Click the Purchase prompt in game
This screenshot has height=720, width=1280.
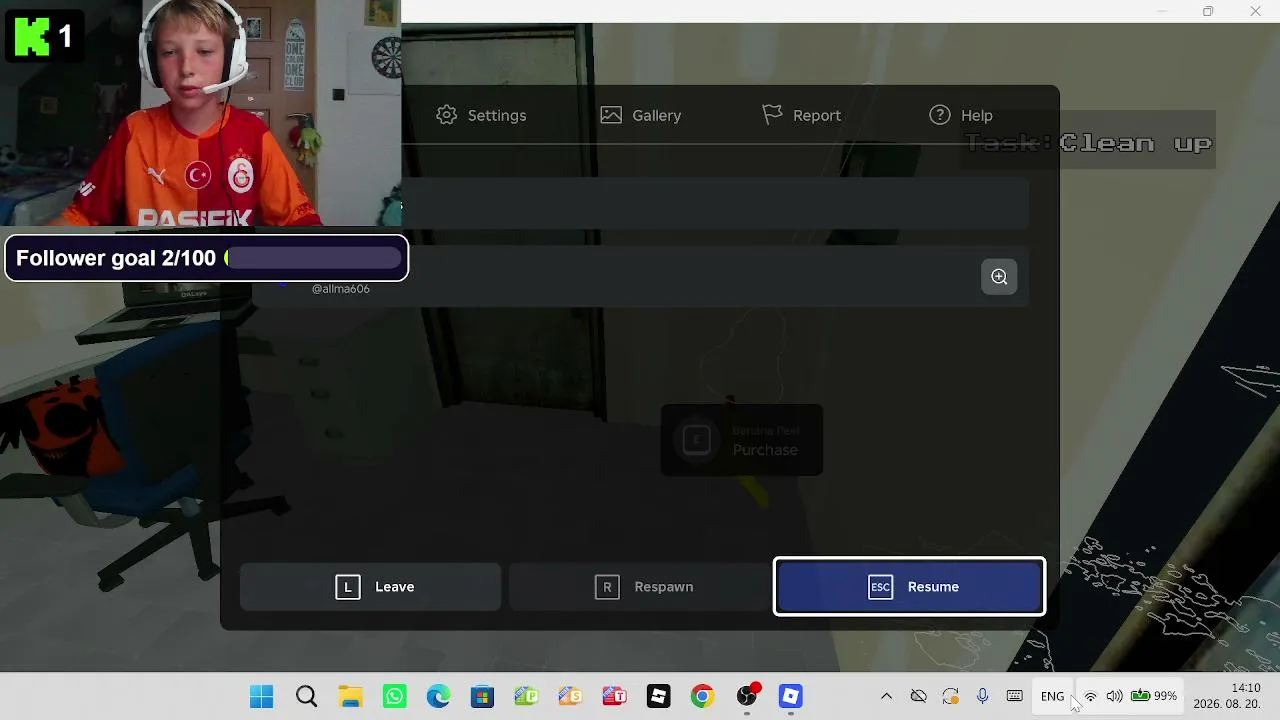tap(742, 440)
